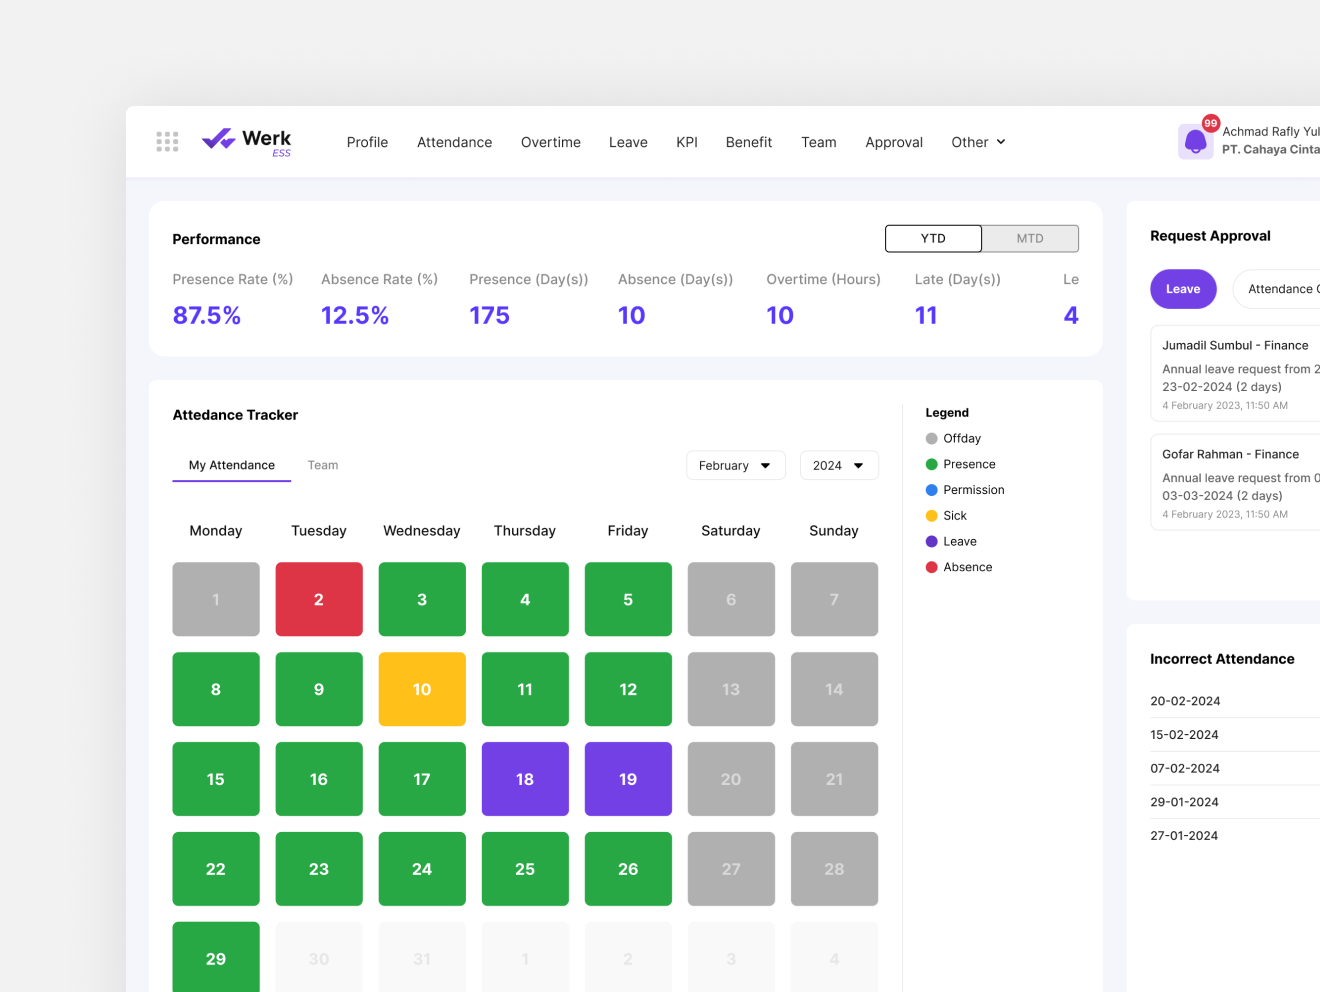This screenshot has width=1320, height=992.
Task: Select the My Attendance tab
Action: (232, 465)
